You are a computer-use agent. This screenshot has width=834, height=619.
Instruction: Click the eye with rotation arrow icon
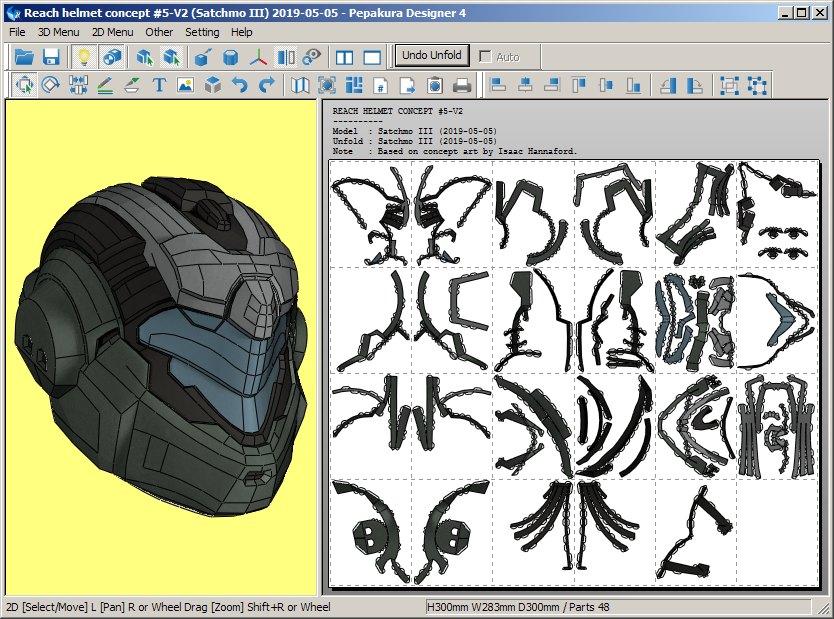[312, 57]
